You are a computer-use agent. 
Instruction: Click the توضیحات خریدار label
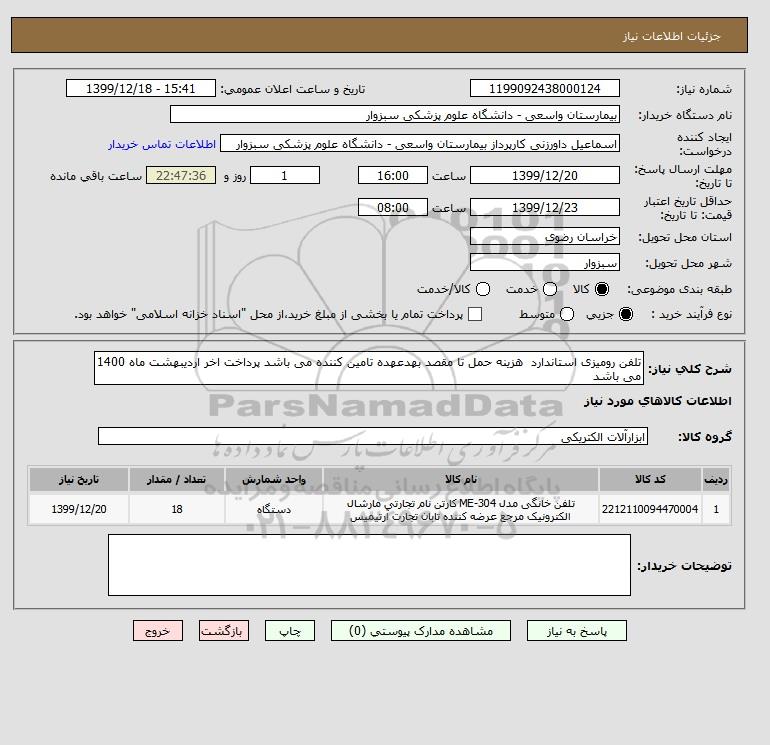click(684, 566)
